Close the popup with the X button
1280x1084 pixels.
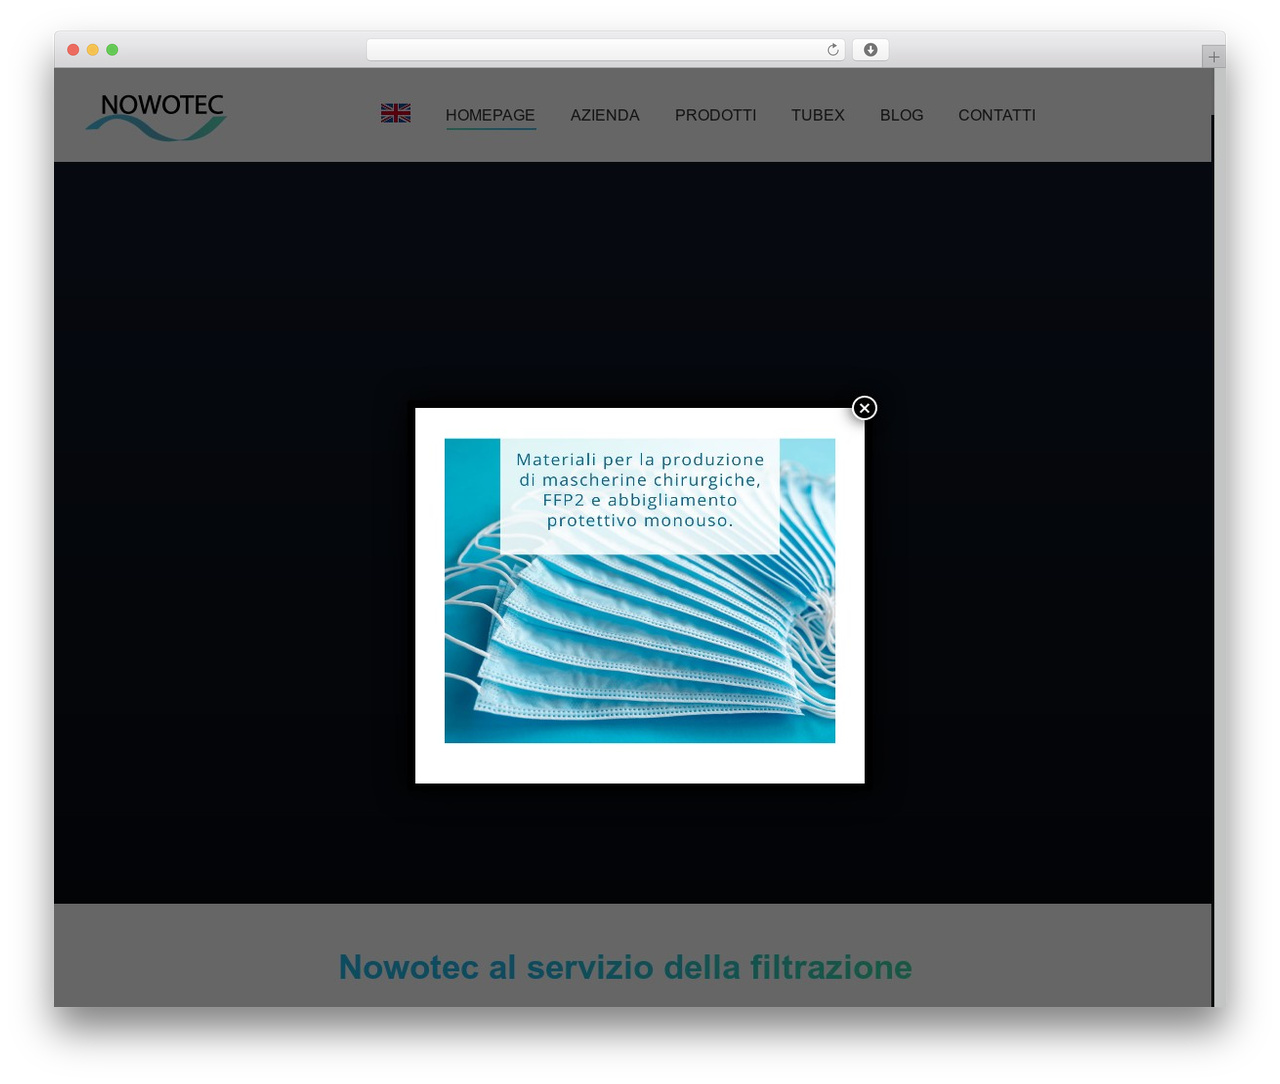865,408
